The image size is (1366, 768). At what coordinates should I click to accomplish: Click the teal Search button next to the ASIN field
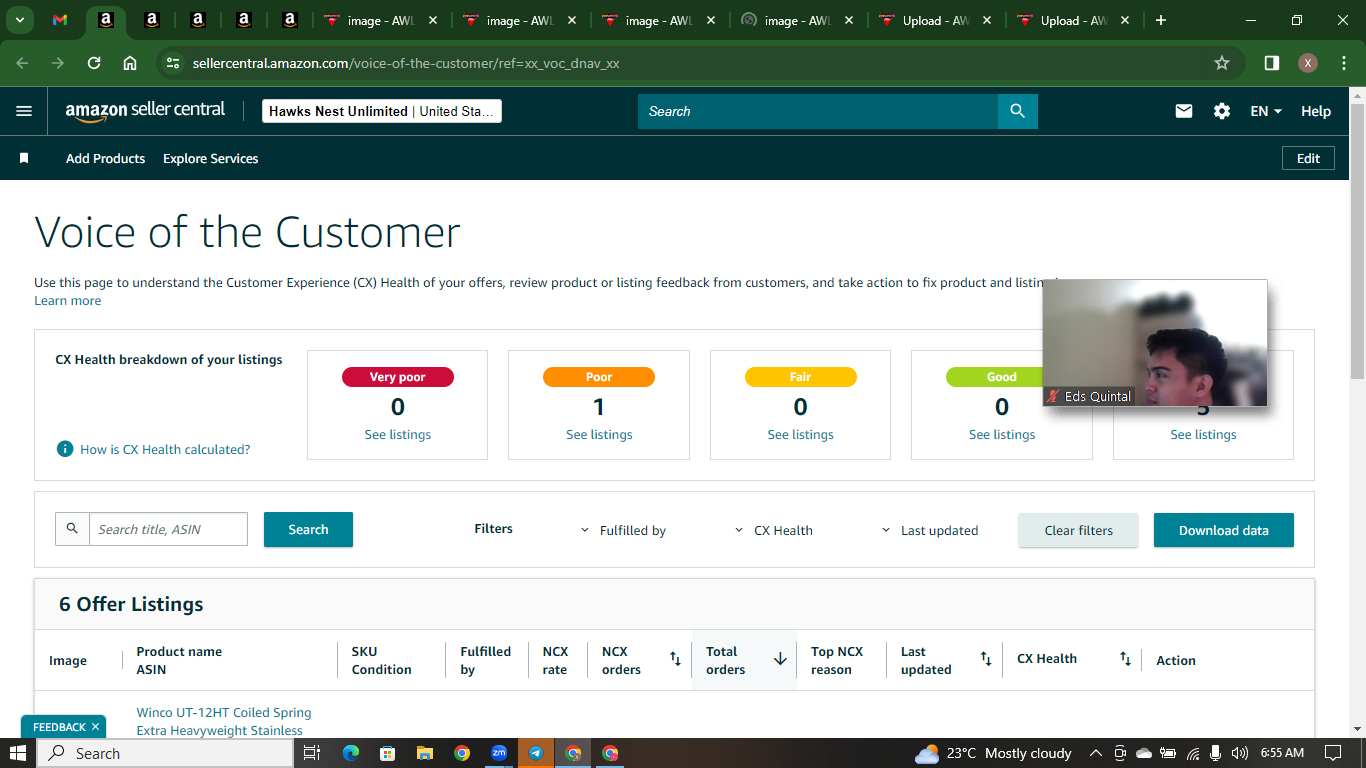tap(308, 529)
